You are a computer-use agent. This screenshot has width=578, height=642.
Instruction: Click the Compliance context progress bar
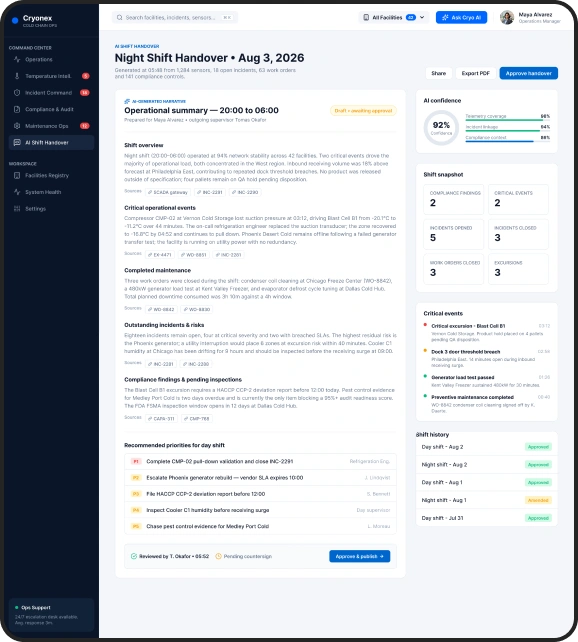[508, 141]
